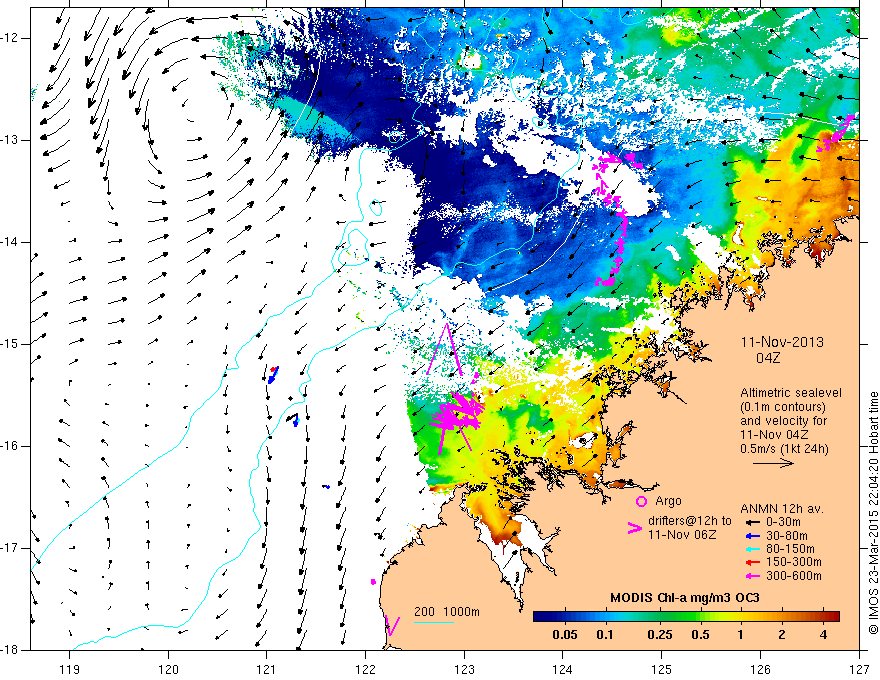
Task: Click the '0.5m/s (1kt 24h)' text
Action: 784,449
